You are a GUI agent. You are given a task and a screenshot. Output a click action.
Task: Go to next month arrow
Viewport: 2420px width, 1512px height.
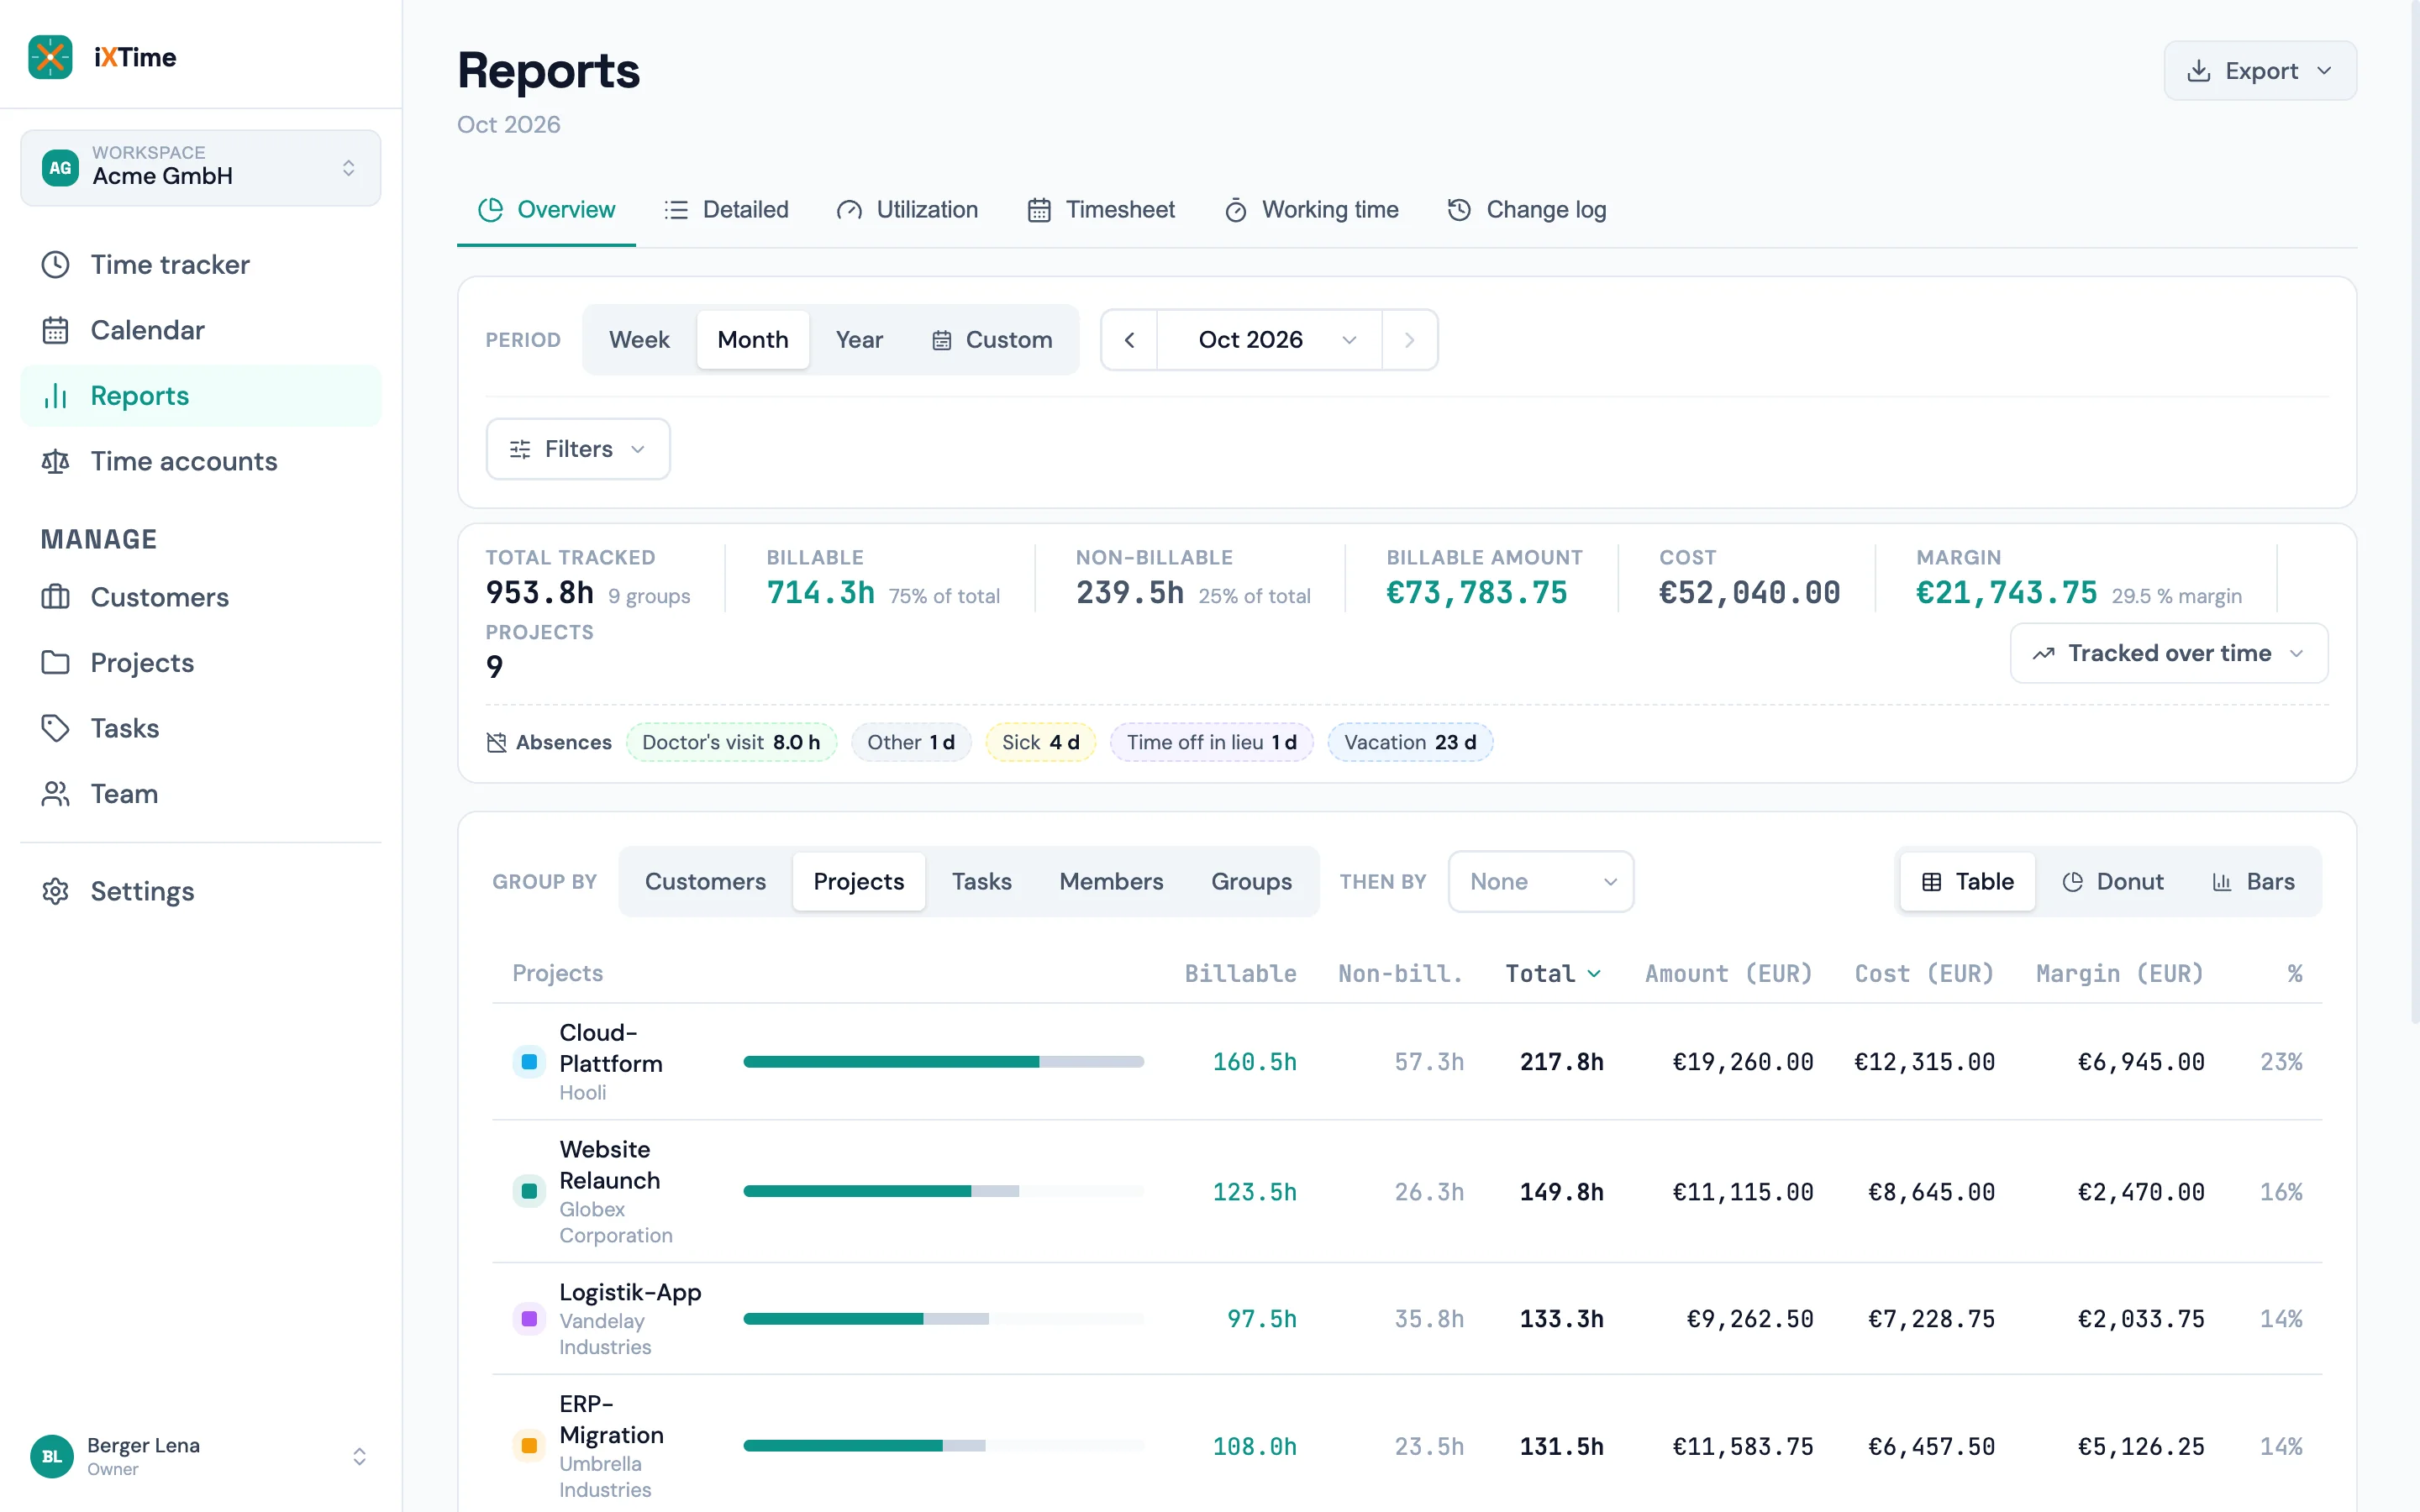click(1410, 340)
